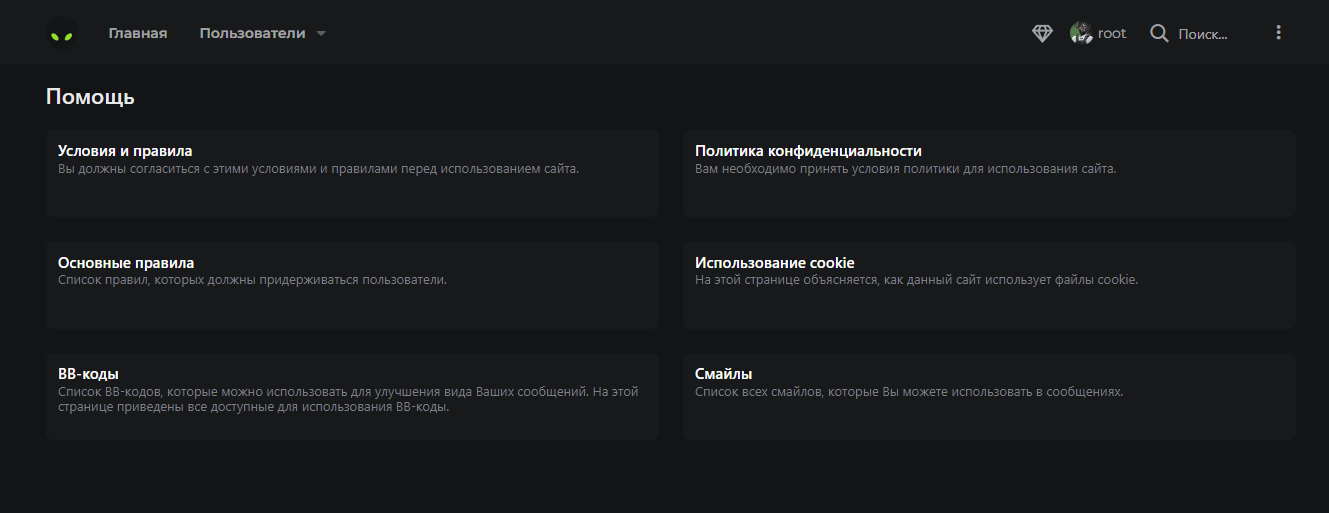Click the green-eyed alien site logo
Screen dimensions: 1329x513
[x=62, y=34]
